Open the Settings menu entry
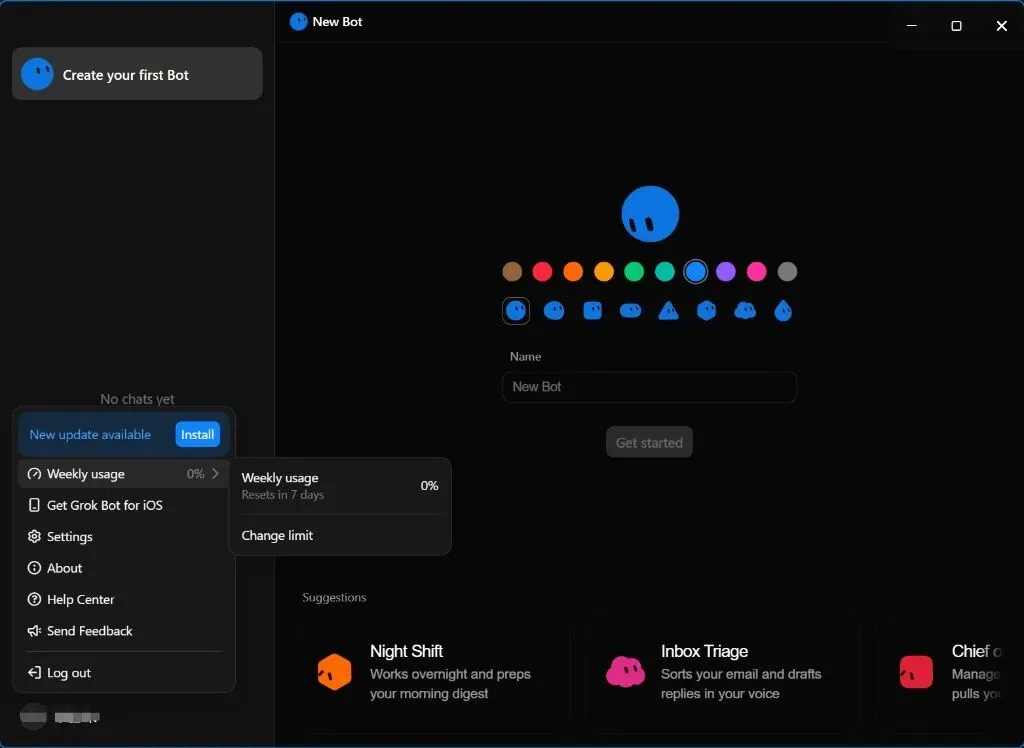Viewport: 1024px width, 748px height. 123,536
